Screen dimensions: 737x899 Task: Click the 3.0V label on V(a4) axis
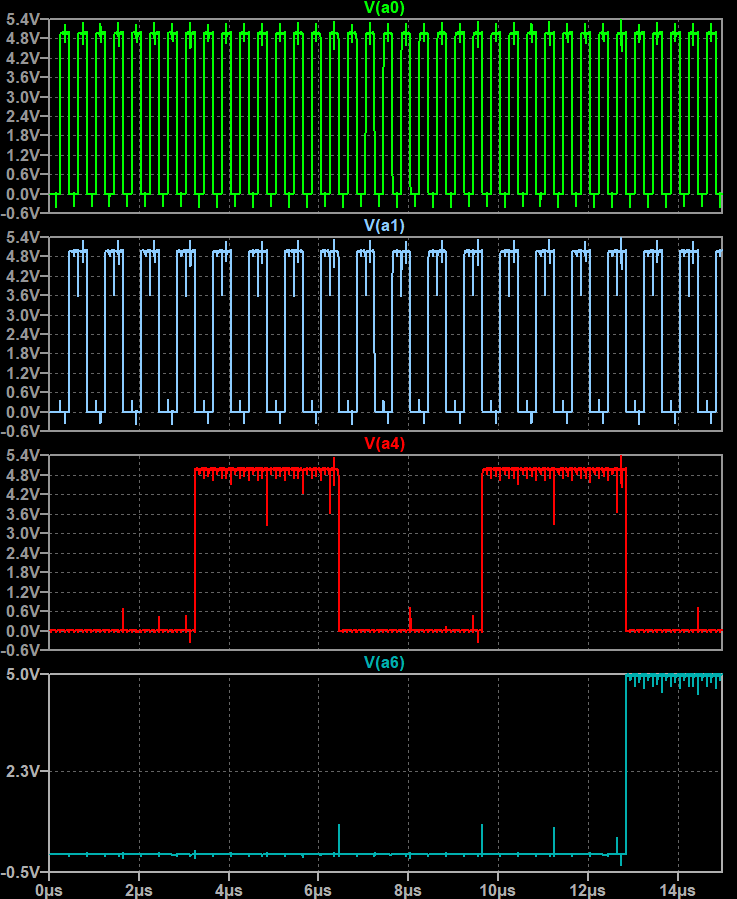(x=23, y=533)
